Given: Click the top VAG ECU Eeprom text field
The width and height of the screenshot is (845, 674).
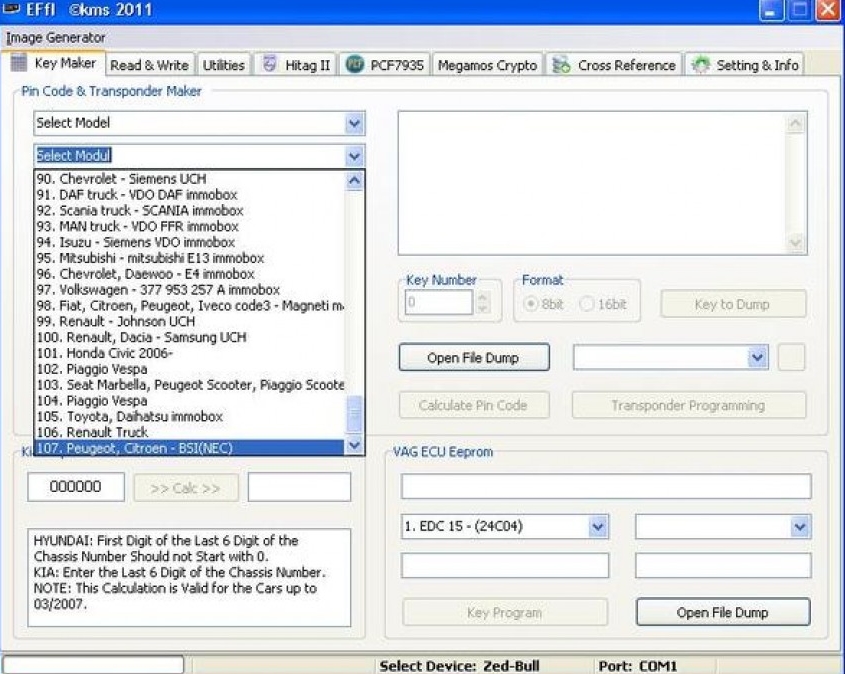Looking at the screenshot, I should pyautogui.click(x=606, y=487).
